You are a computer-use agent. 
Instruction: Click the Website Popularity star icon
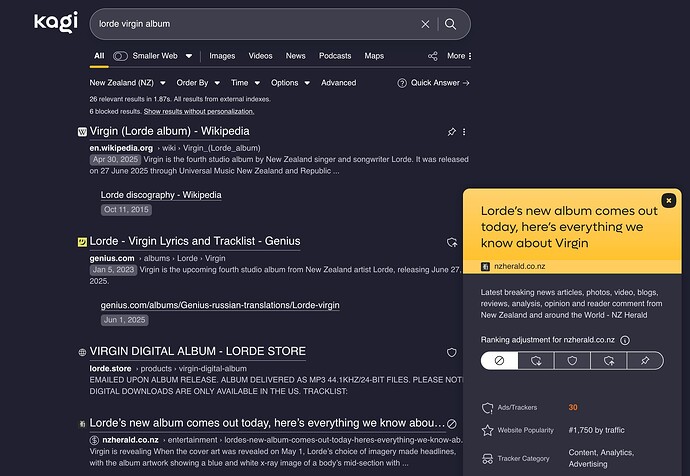tap(487, 430)
